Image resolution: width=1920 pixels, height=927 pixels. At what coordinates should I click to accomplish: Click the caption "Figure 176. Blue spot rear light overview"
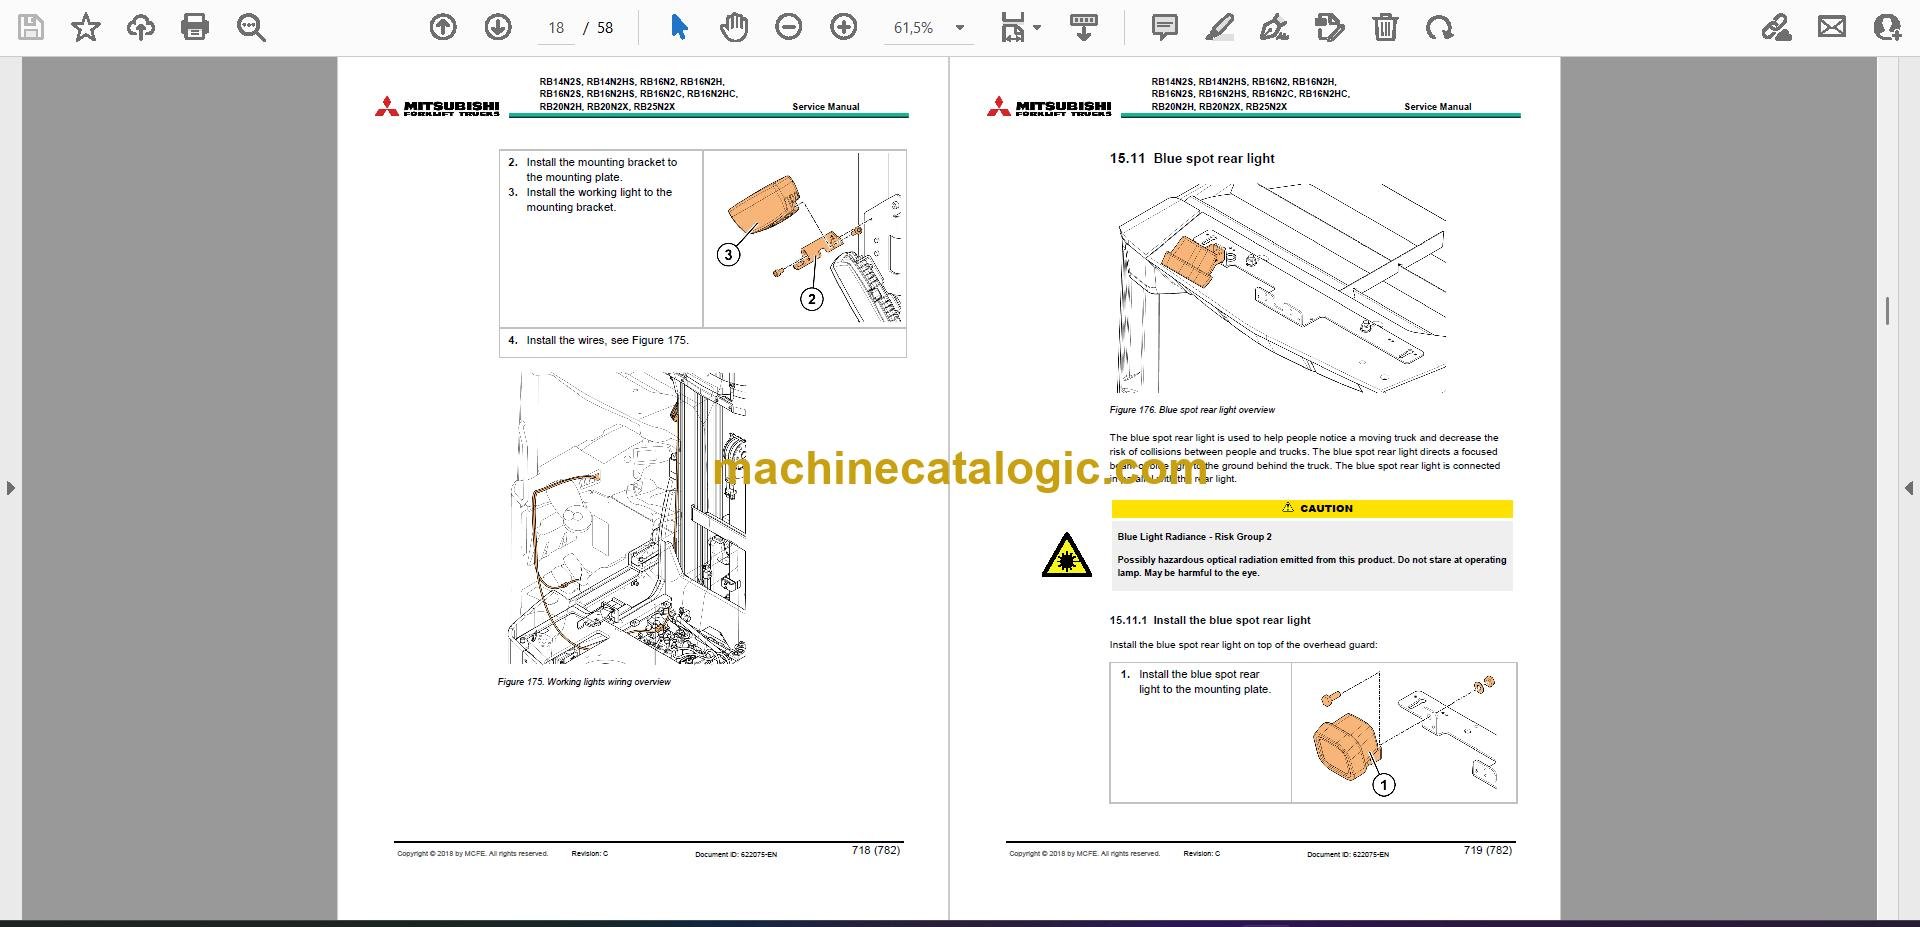click(1192, 410)
